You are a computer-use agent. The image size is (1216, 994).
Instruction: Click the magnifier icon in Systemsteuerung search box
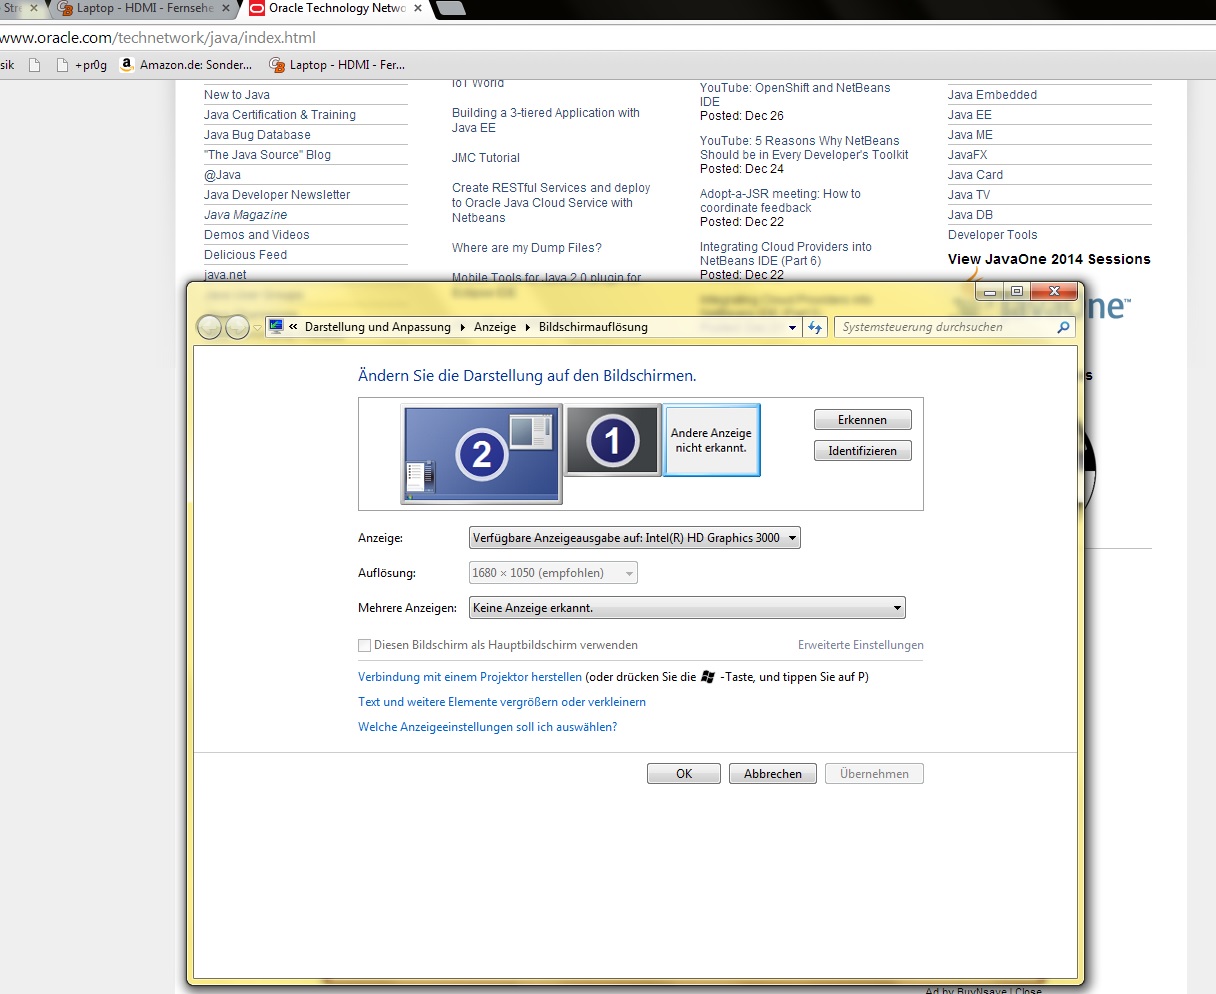tap(1063, 327)
